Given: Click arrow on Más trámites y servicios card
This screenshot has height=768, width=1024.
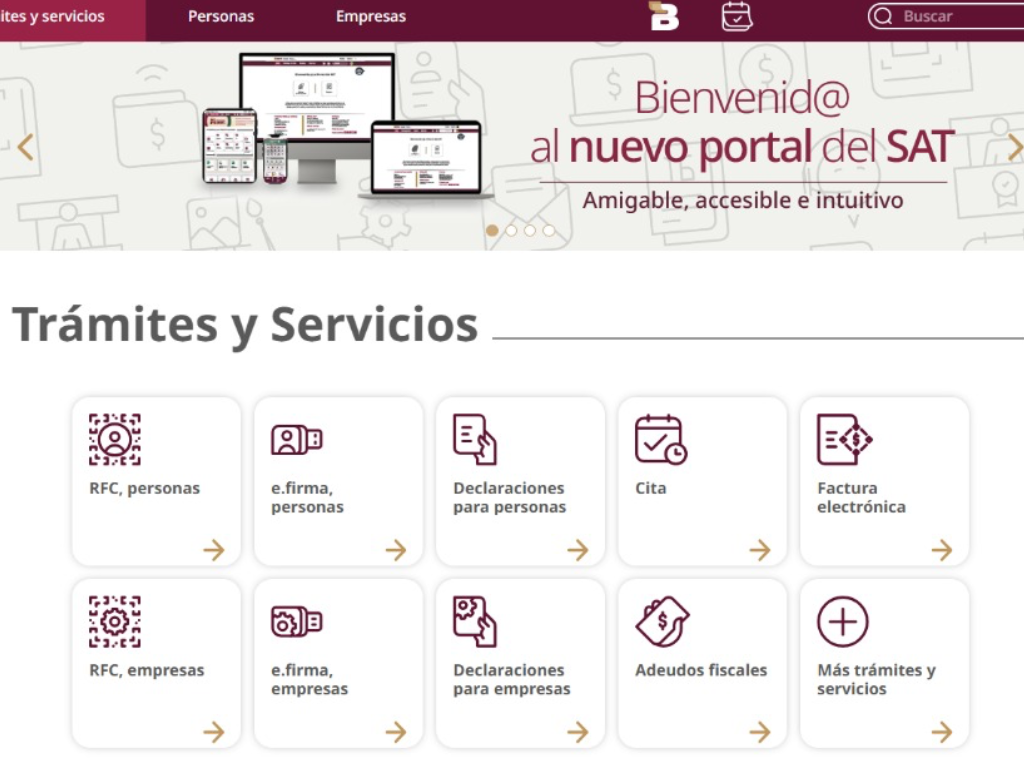Looking at the screenshot, I should (942, 732).
